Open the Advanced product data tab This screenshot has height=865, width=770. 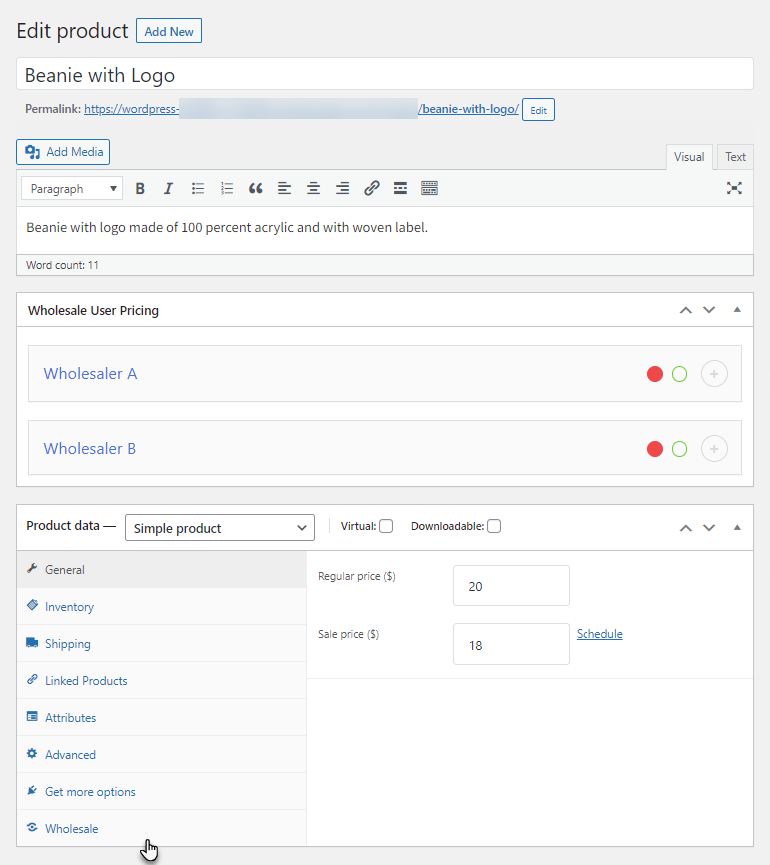point(162,754)
